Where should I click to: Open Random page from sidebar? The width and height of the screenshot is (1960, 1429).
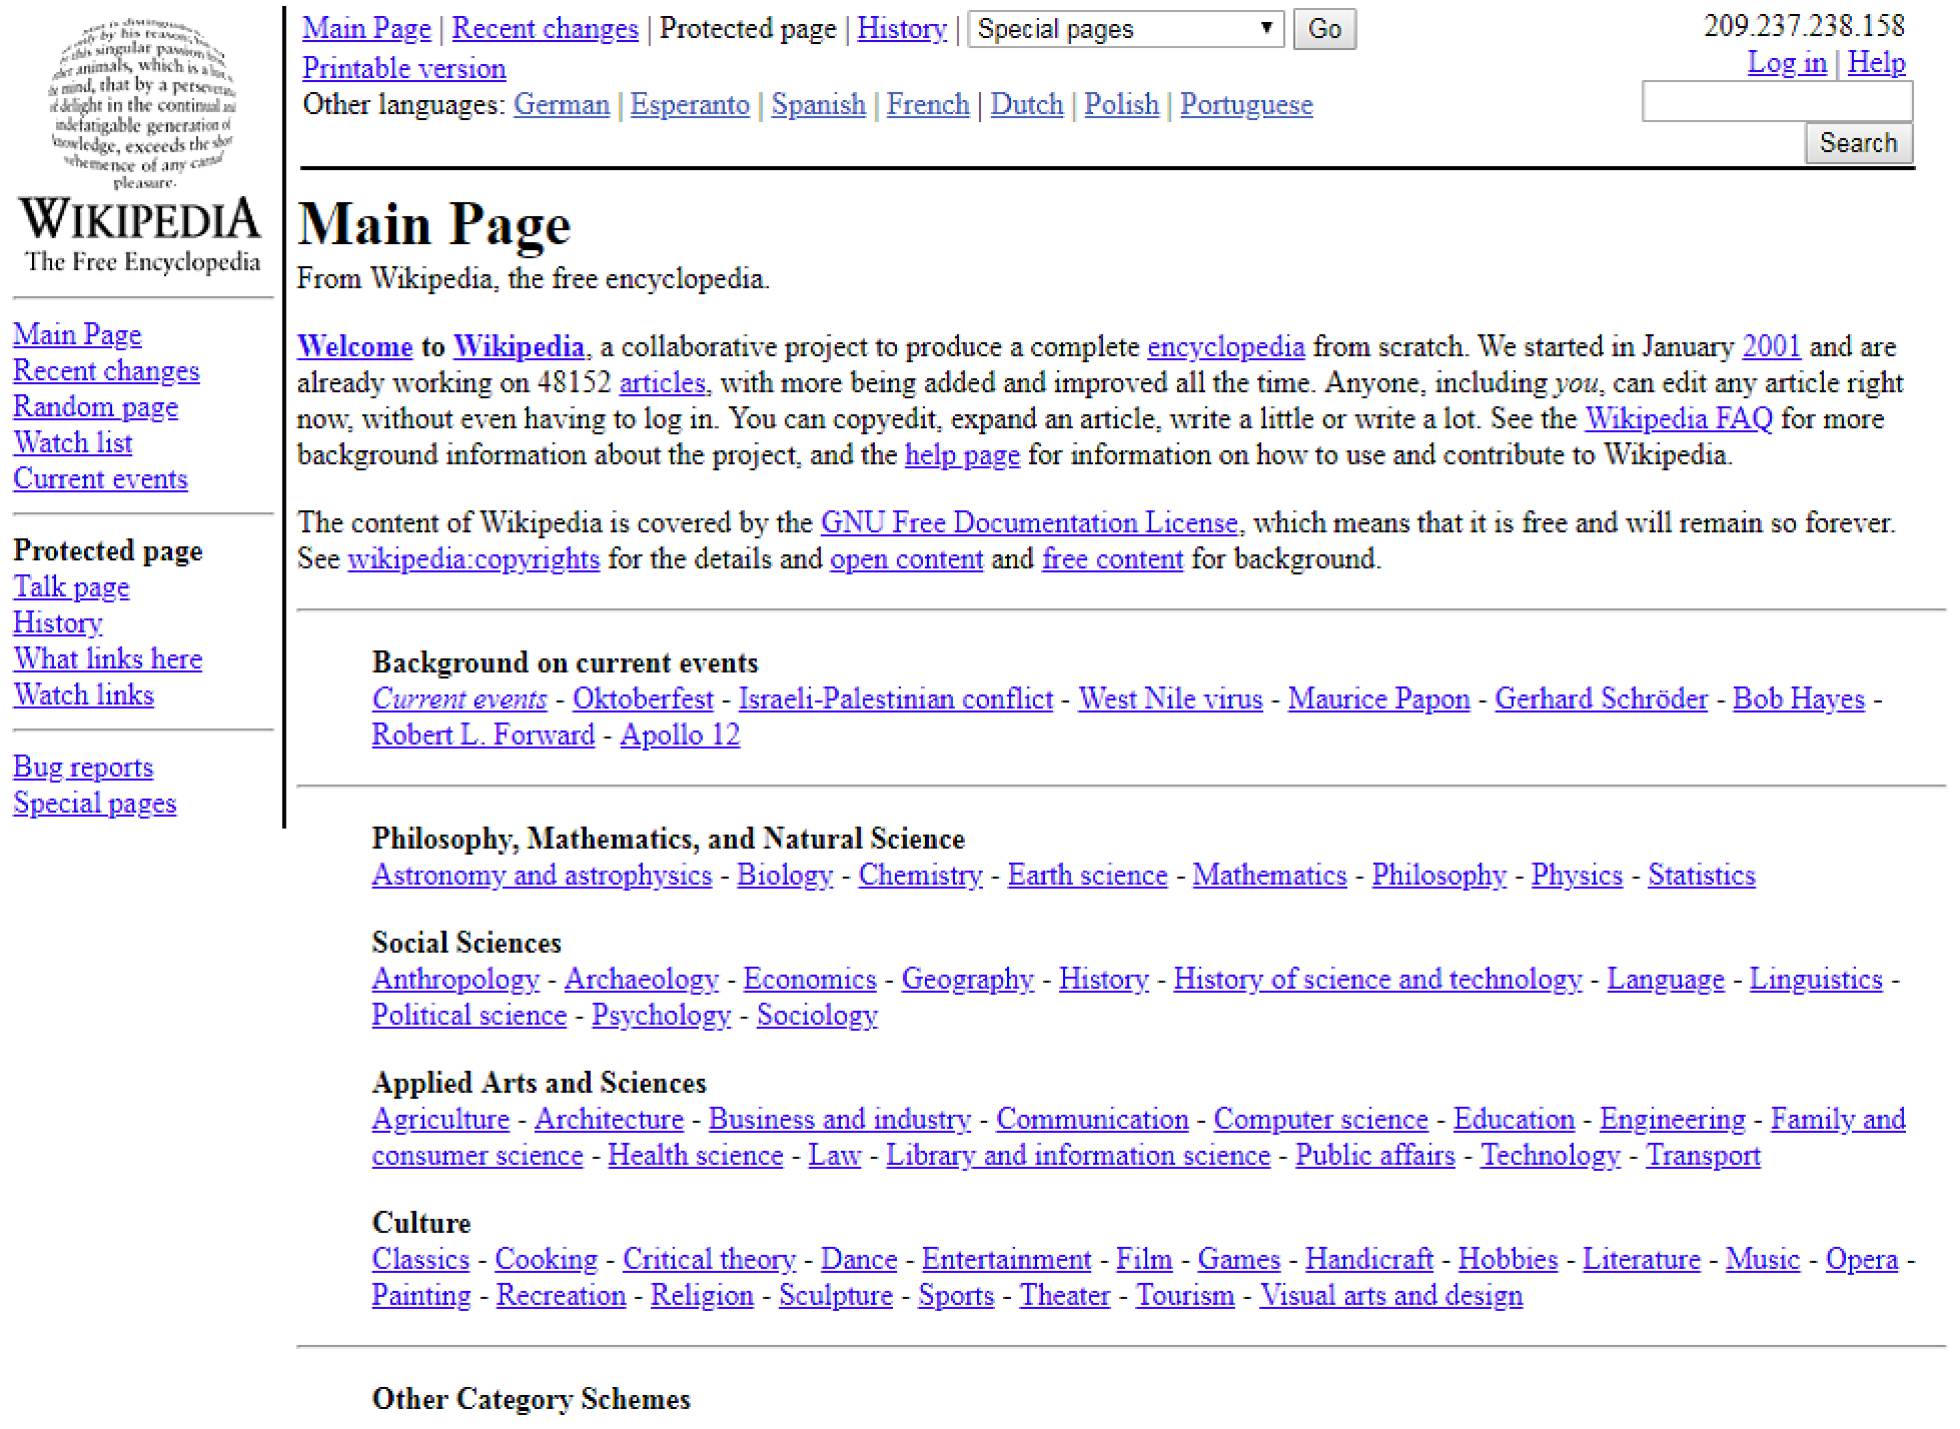[x=96, y=407]
